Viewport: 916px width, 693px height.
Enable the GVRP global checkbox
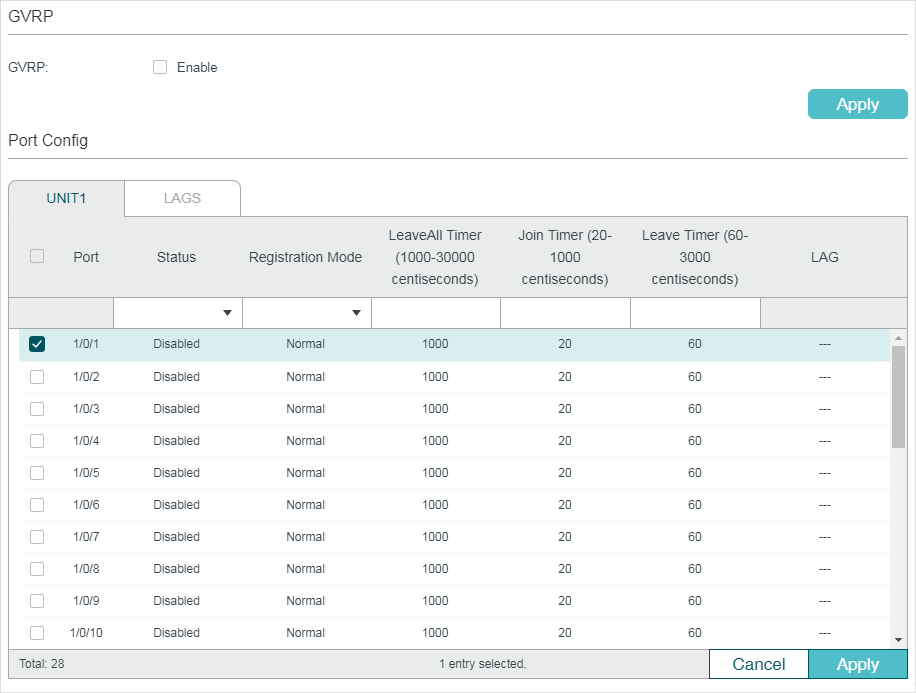coord(159,67)
